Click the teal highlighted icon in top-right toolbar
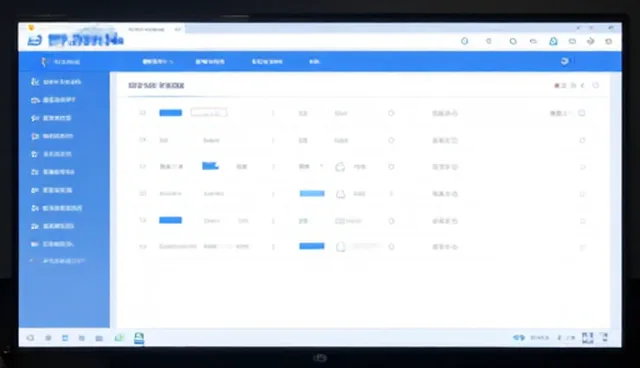The width and height of the screenshot is (640, 368). click(x=553, y=41)
